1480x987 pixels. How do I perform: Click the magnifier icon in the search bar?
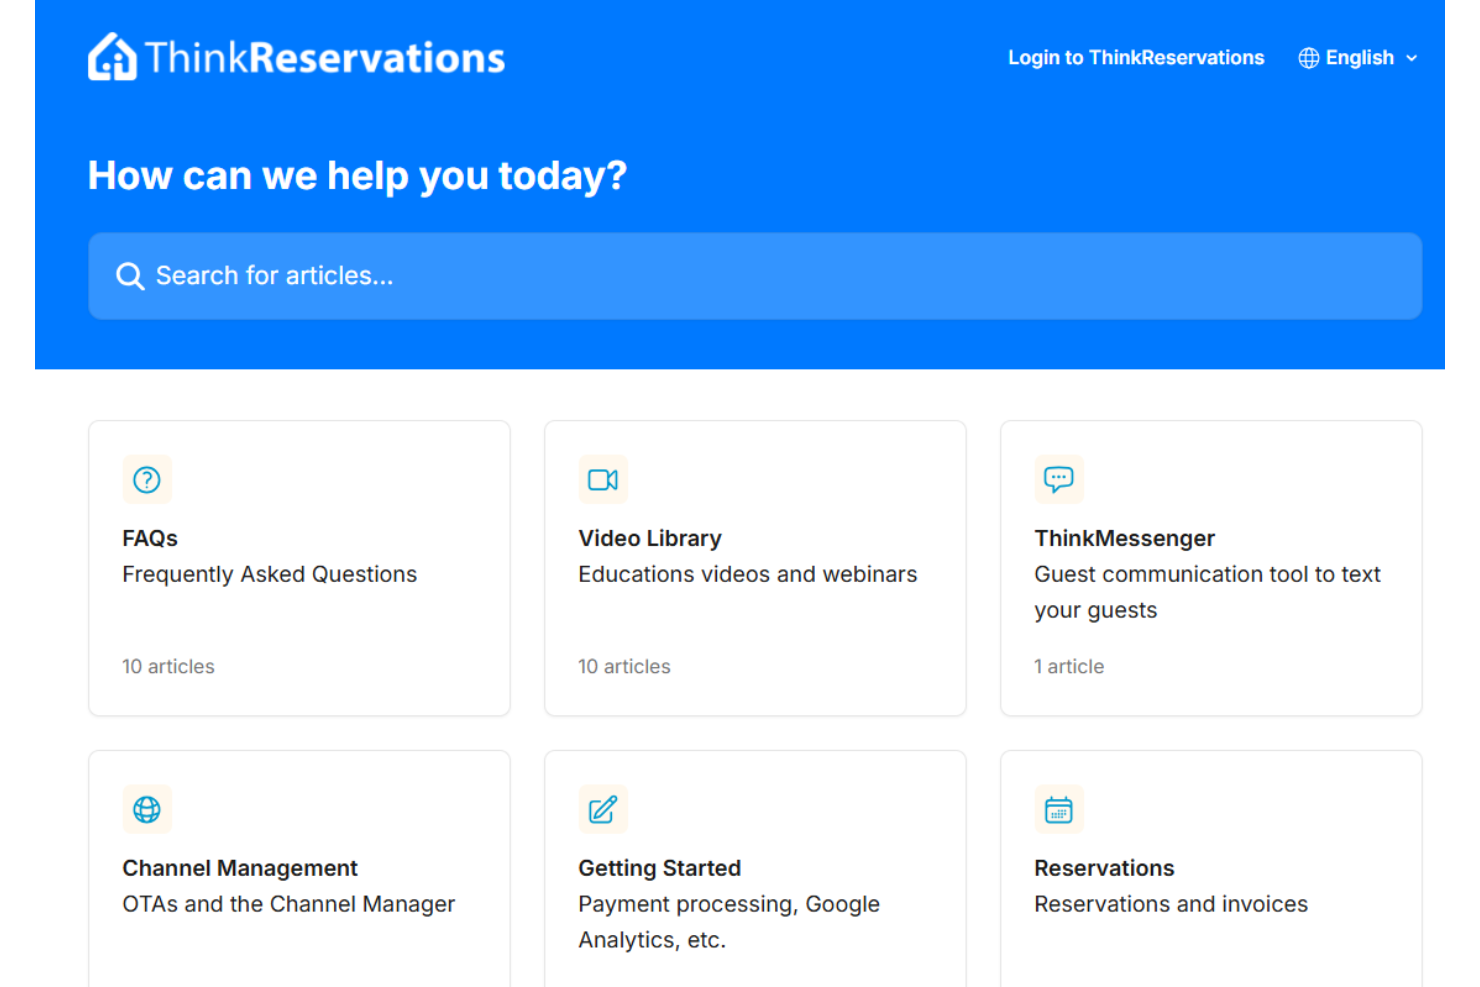pos(130,276)
